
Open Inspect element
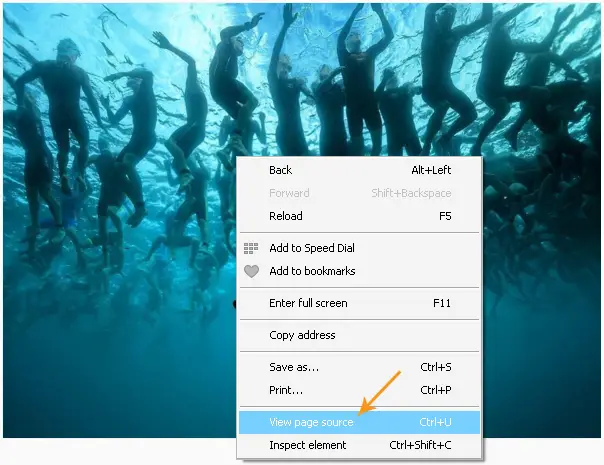point(359,445)
